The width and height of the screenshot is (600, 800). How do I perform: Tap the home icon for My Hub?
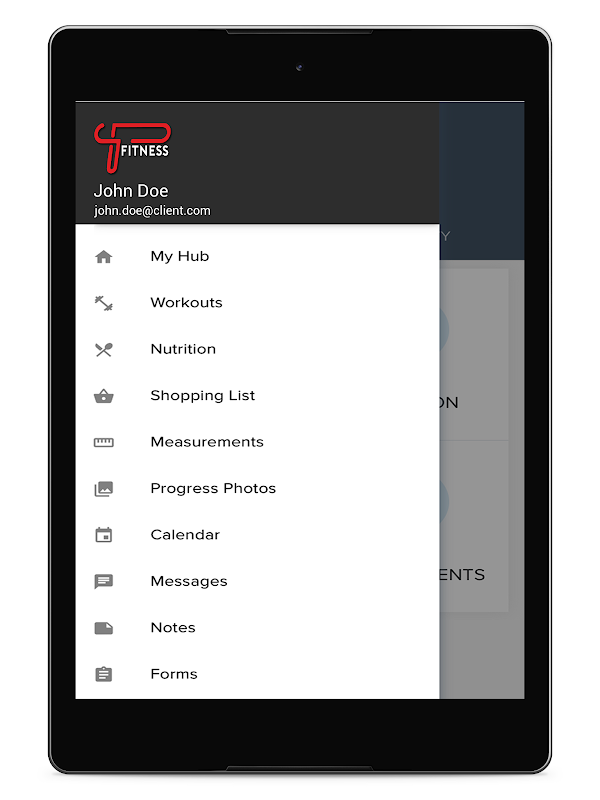point(104,257)
